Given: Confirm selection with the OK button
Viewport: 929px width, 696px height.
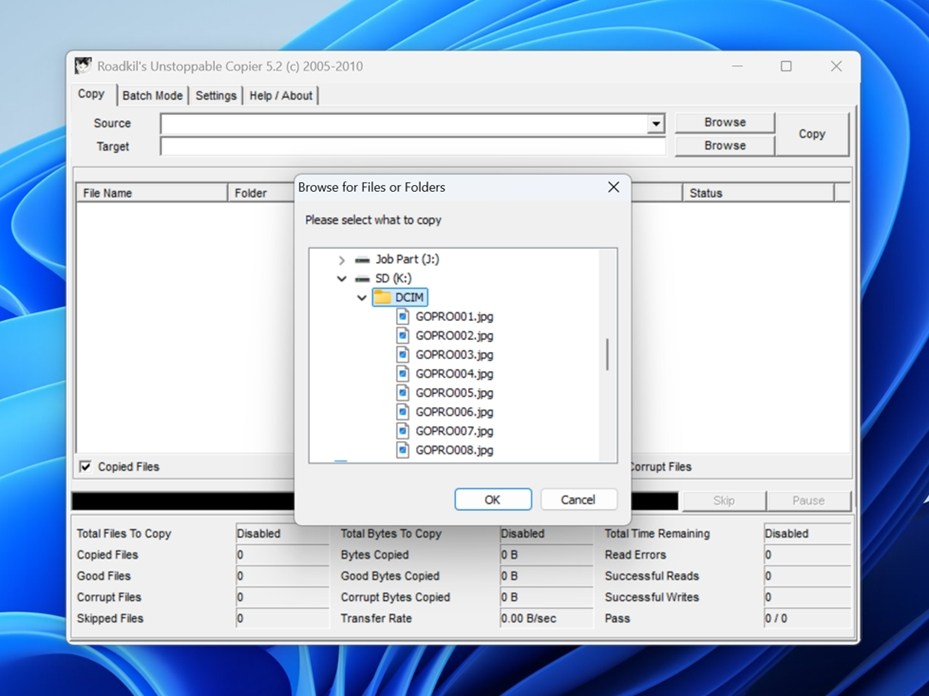Looking at the screenshot, I should pos(493,499).
